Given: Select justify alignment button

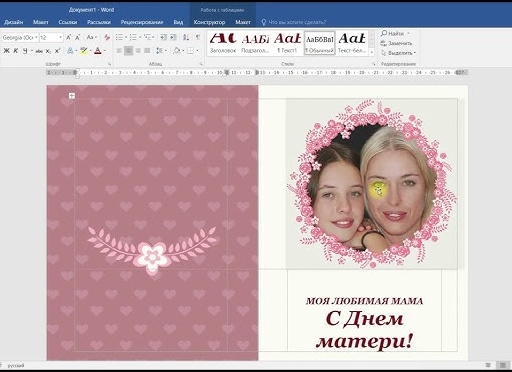Looking at the screenshot, I should click(x=147, y=51).
